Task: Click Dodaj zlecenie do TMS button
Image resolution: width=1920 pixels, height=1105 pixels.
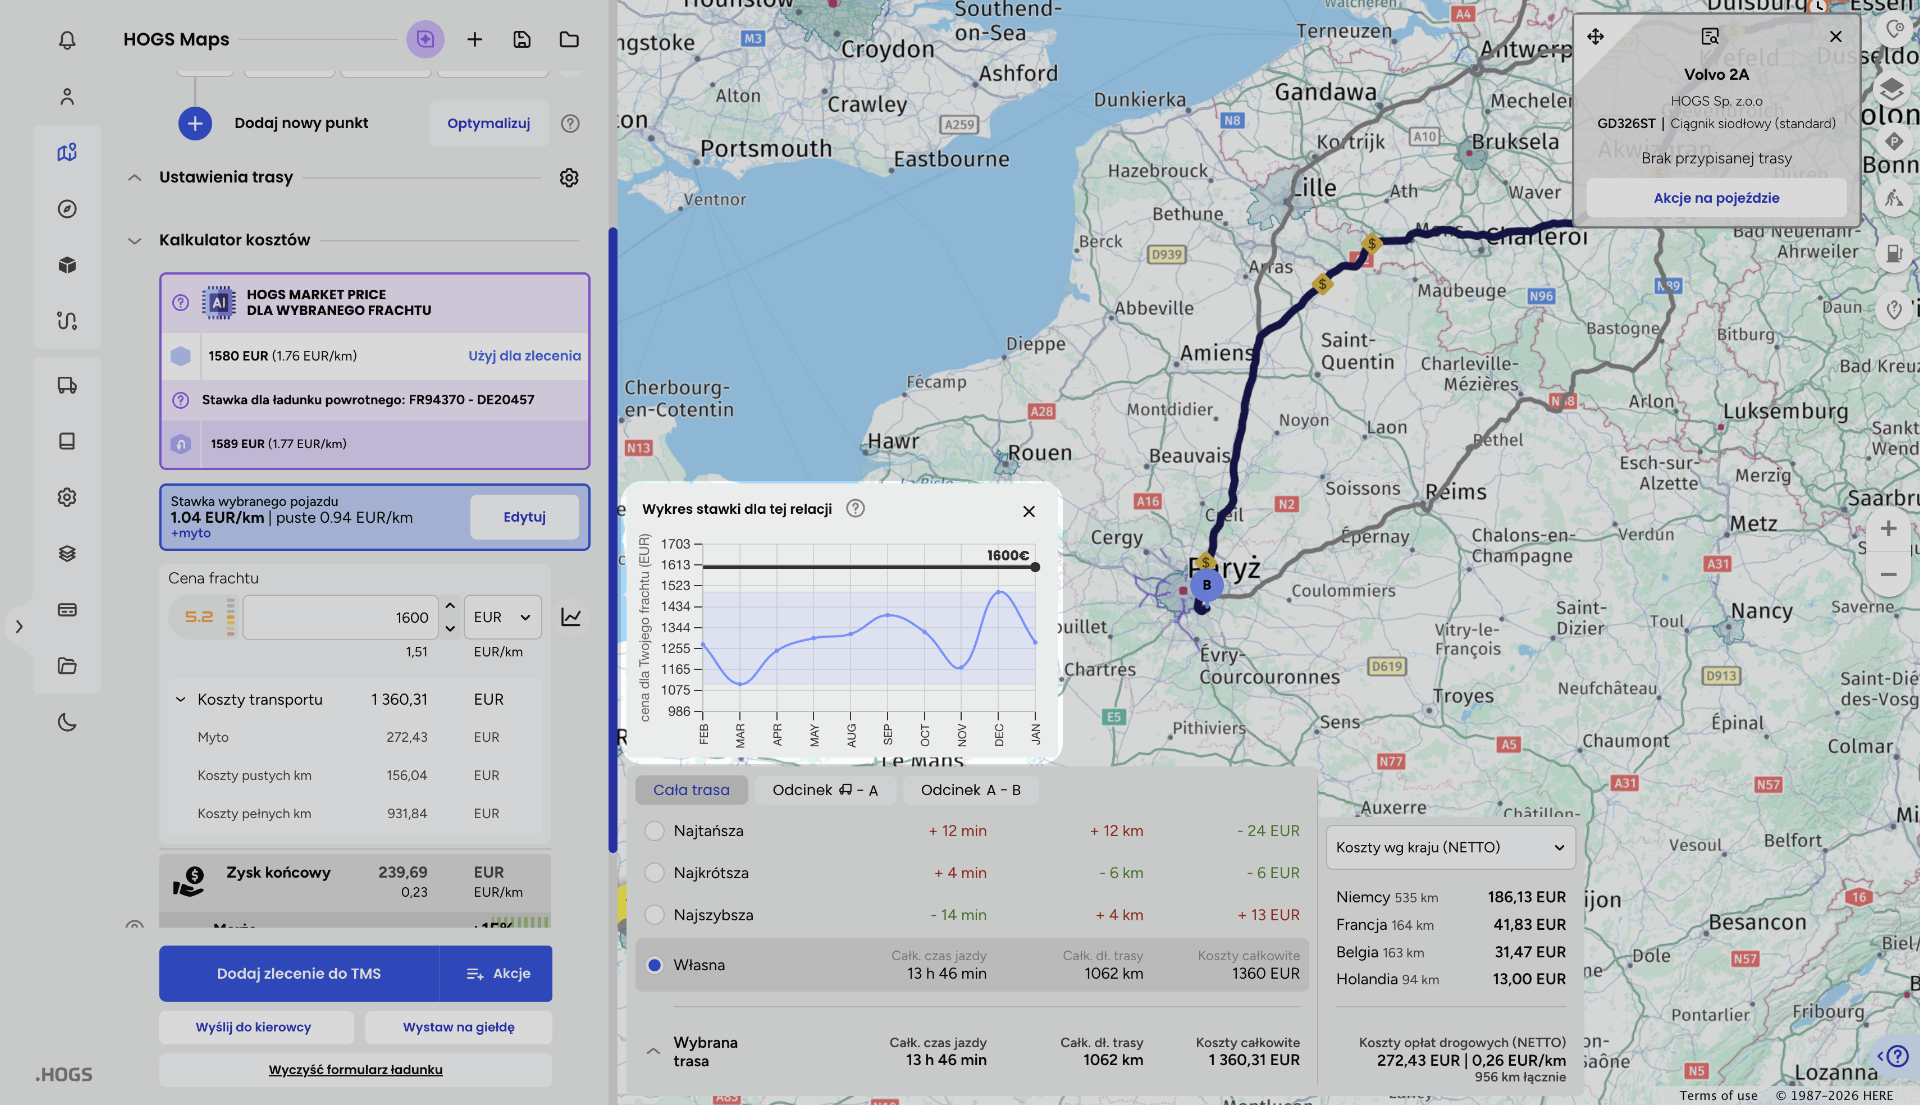Action: pos(299,974)
